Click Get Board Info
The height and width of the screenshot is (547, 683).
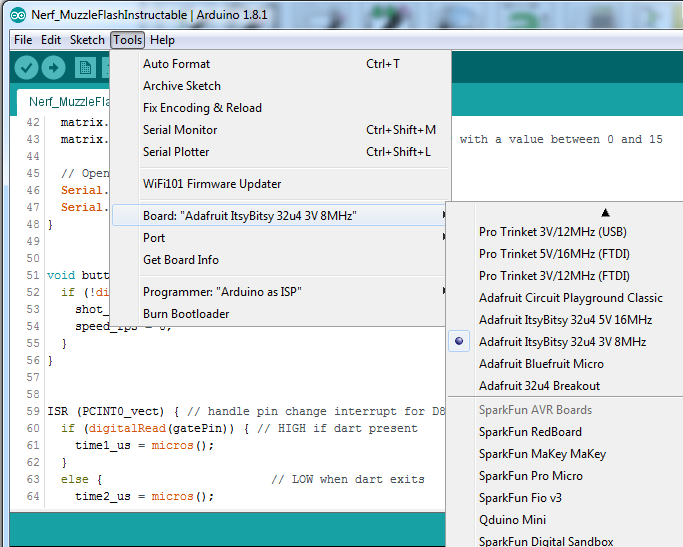pyautogui.click(x=279, y=260)
